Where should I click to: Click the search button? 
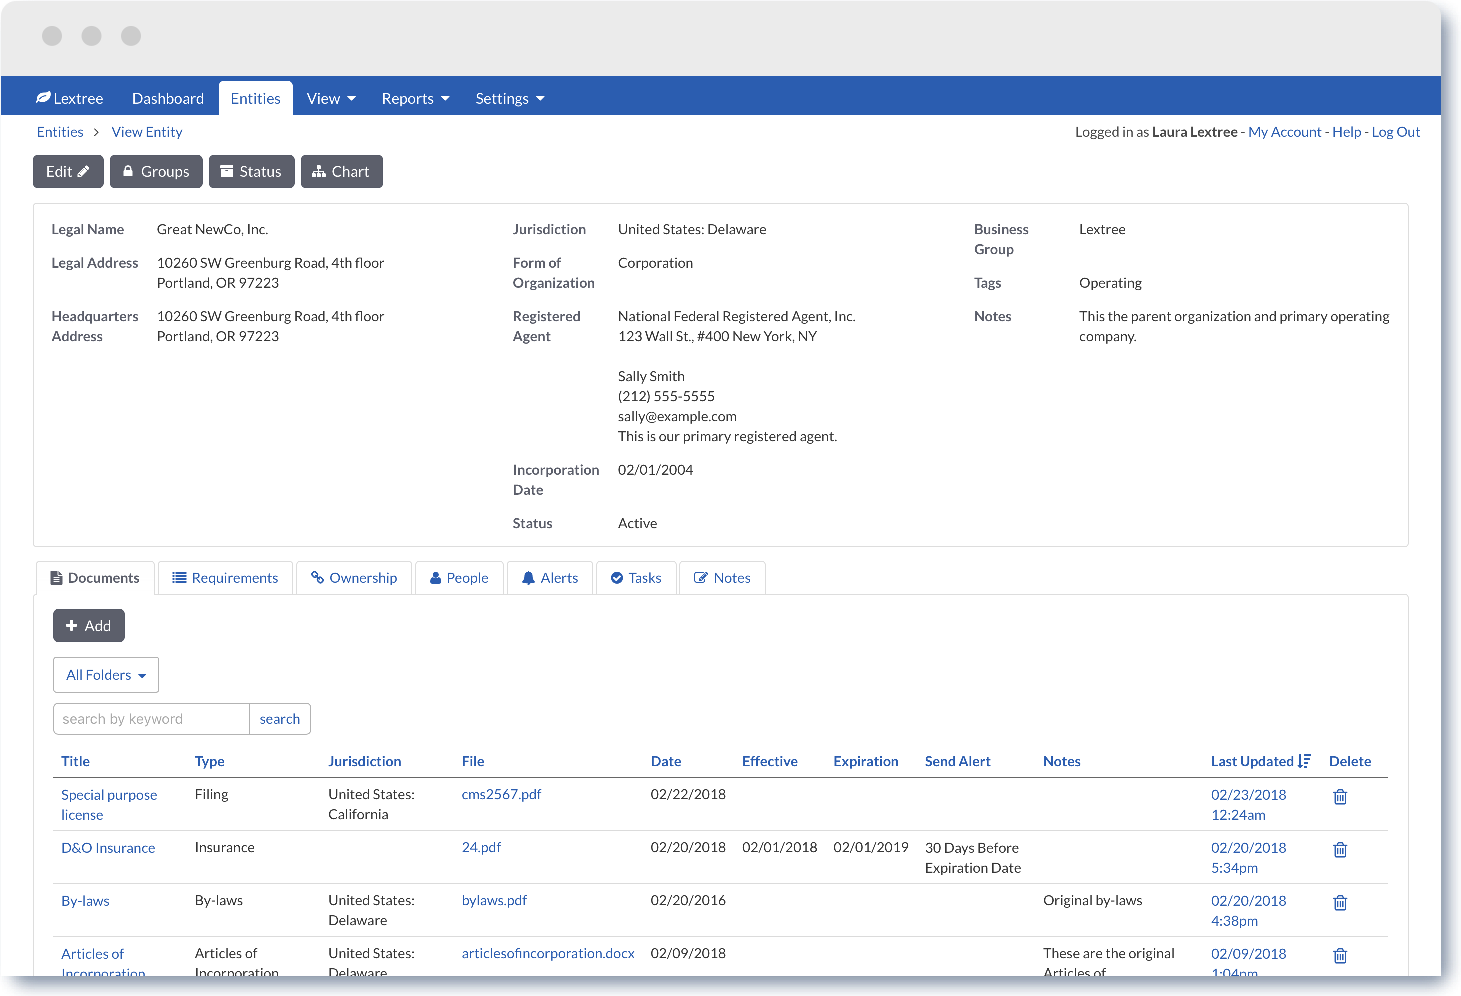coord(280,719)
